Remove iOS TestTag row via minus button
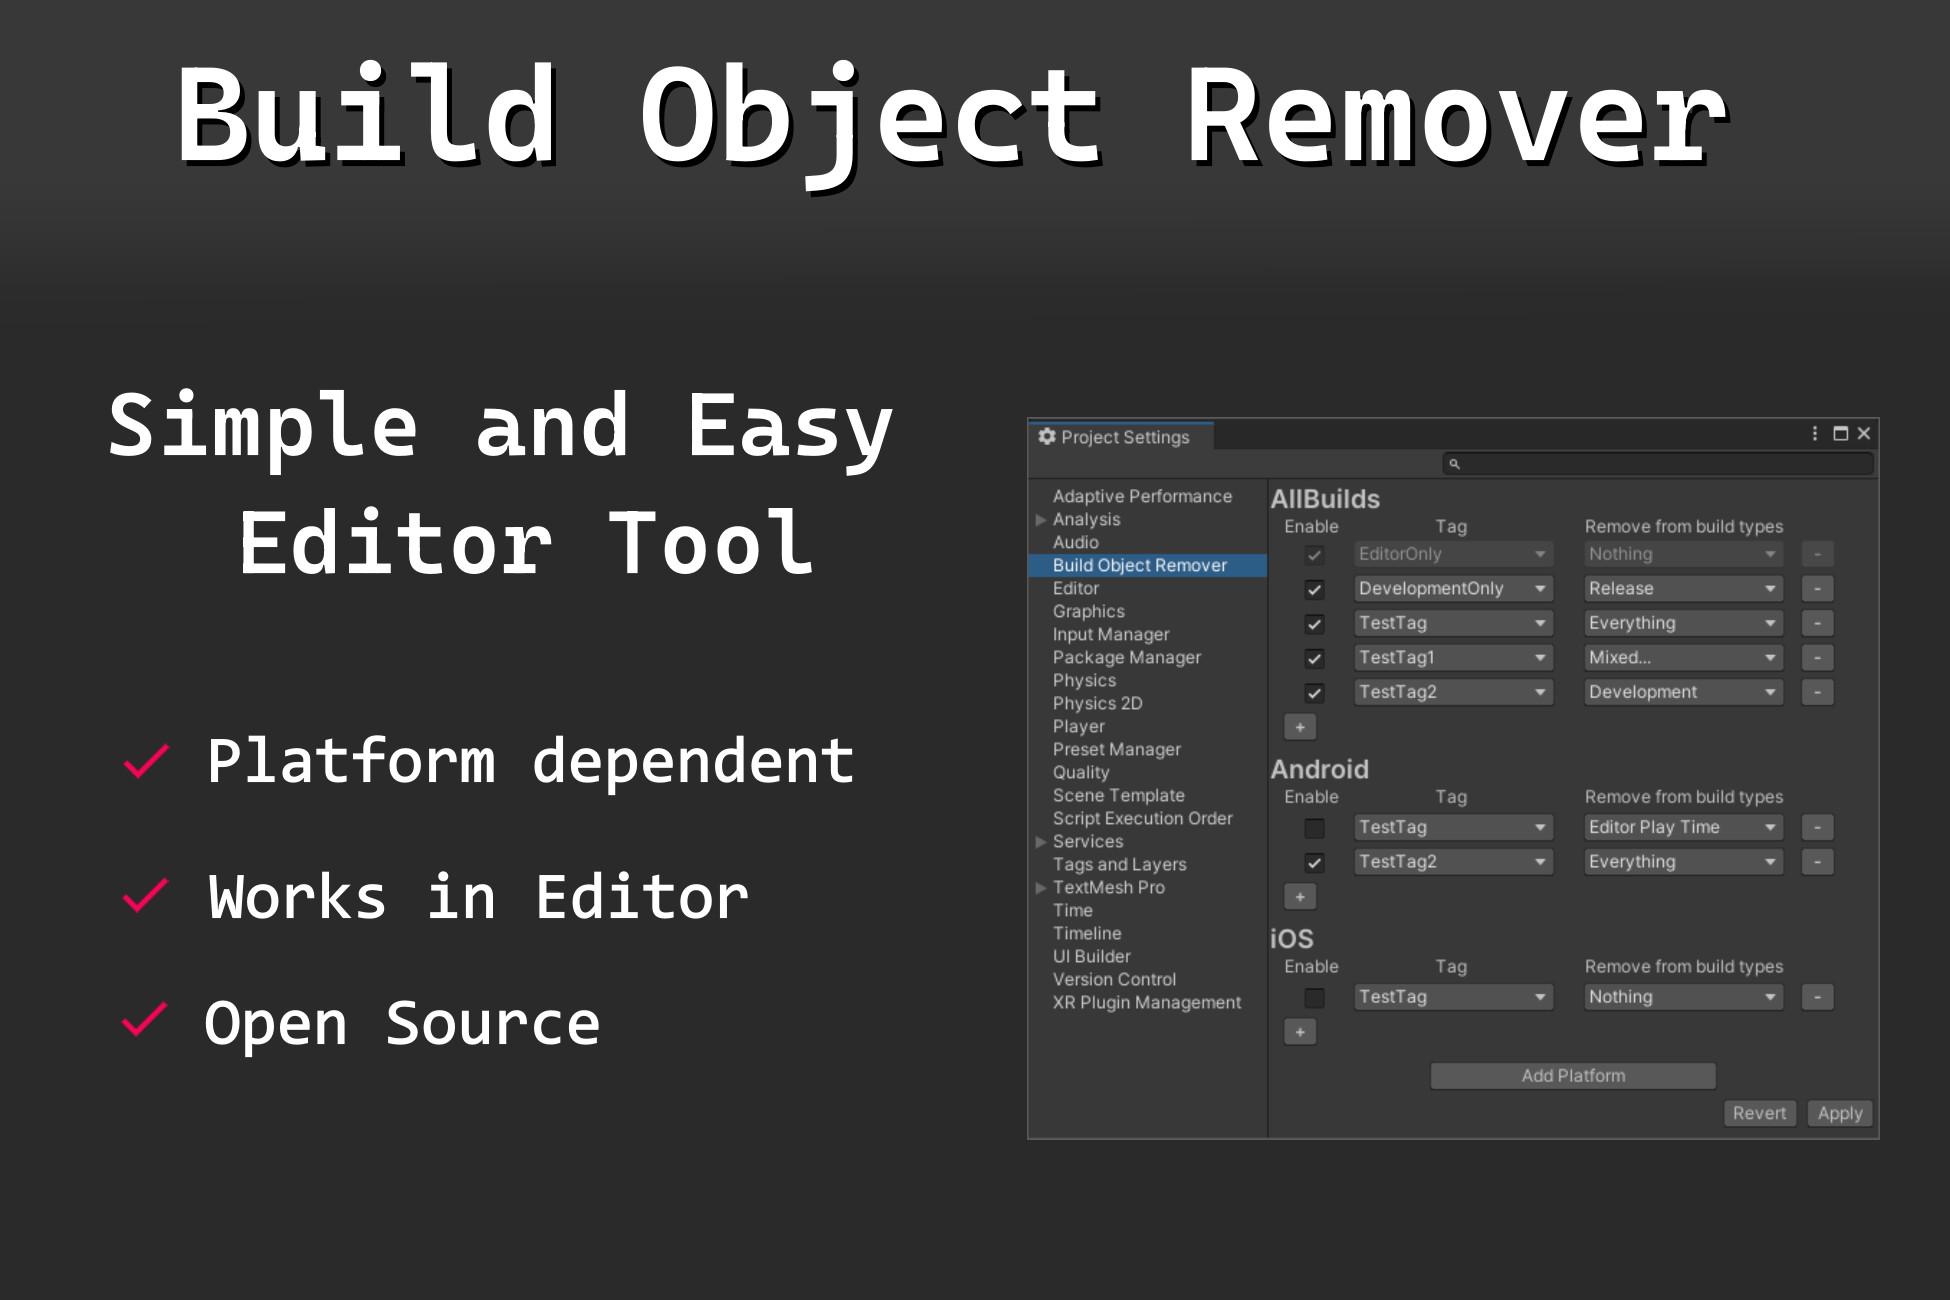Viewport: 1950px width, 1300px height. coord(1817,997)
